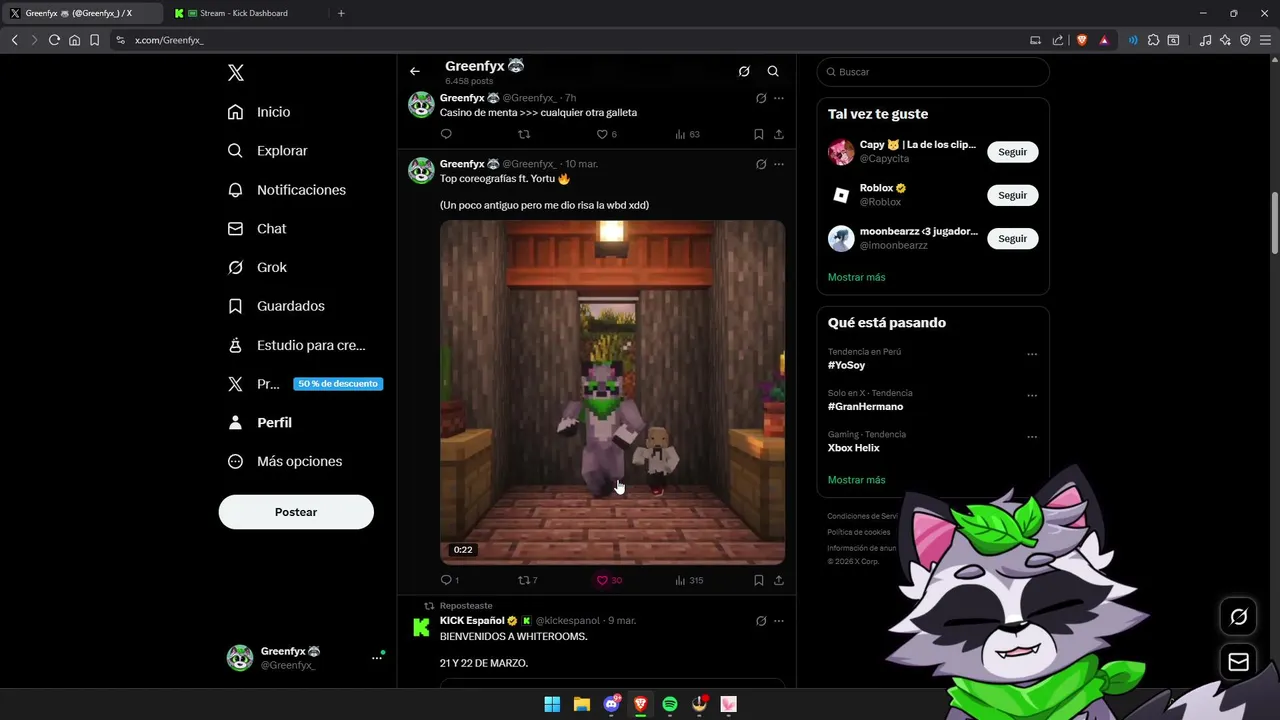
Task: Open Más opciones in sidebar
Action: point(285,461)
